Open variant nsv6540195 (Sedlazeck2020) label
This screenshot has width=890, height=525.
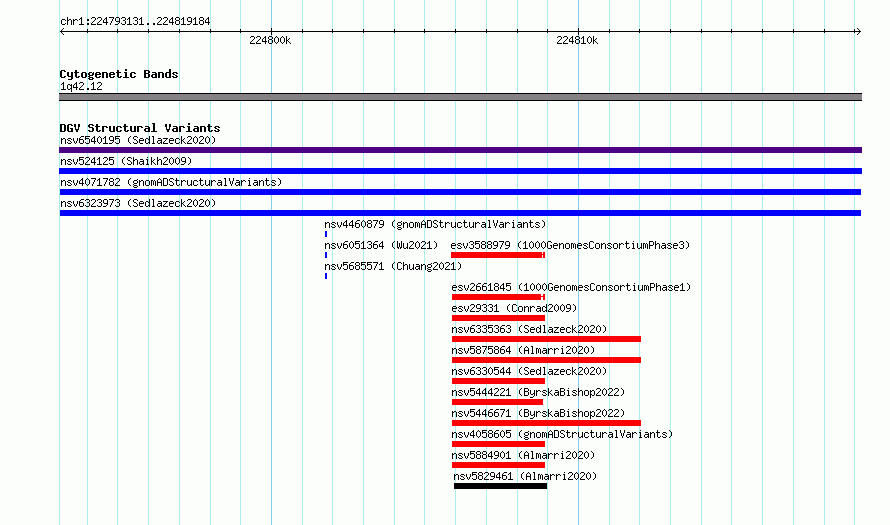pyautogui.click(x=138, y=140)
